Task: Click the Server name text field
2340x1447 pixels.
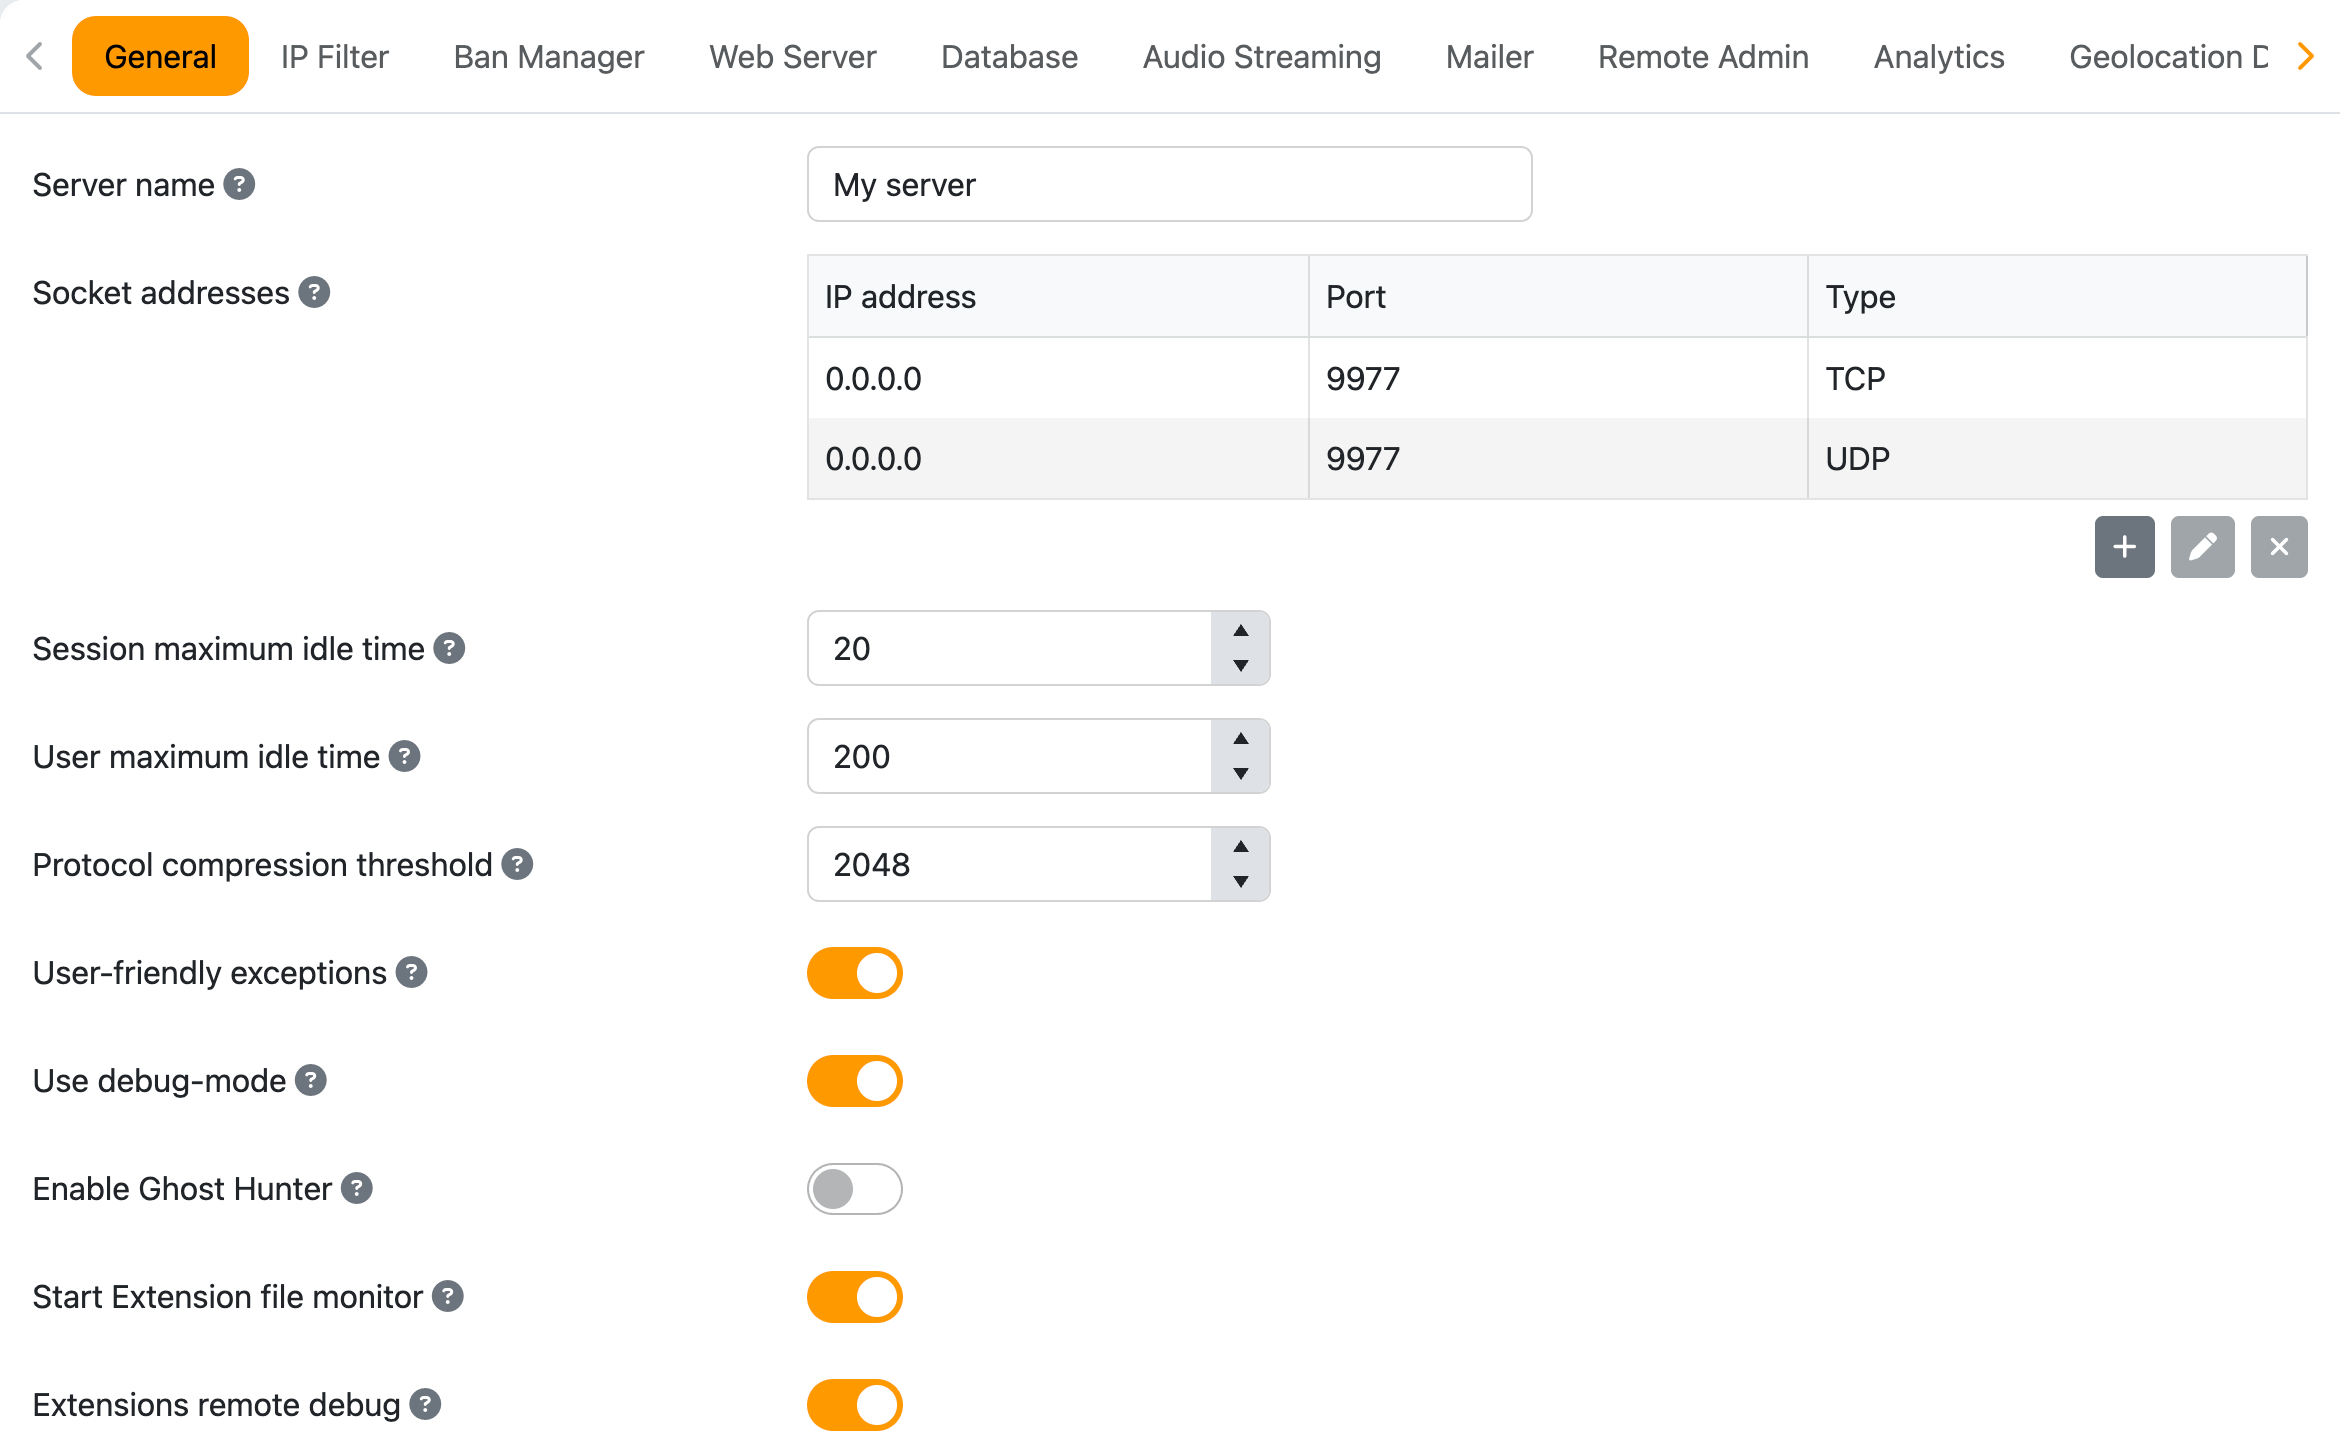Action: tap(1169, 184)
